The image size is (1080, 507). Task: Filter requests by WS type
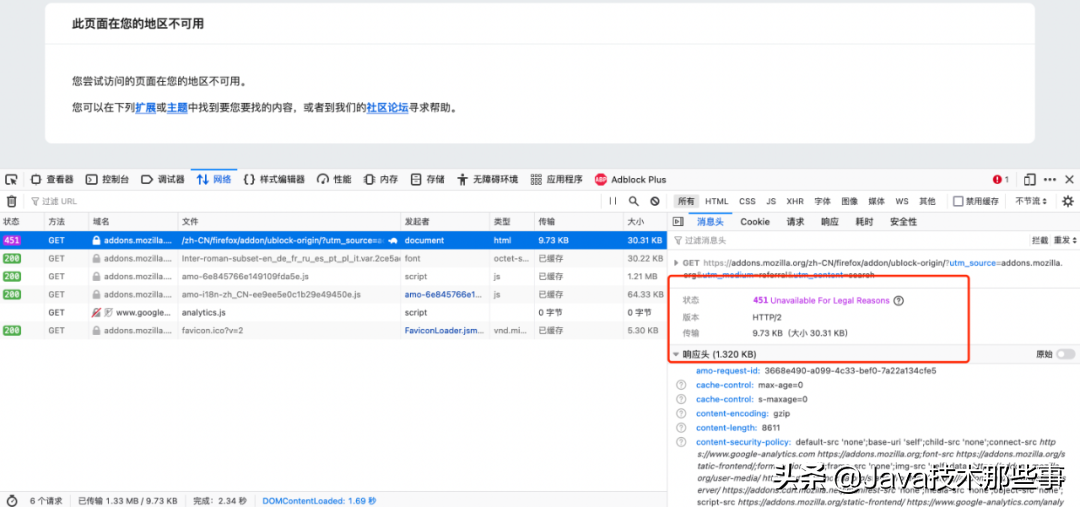coord(902,201)
